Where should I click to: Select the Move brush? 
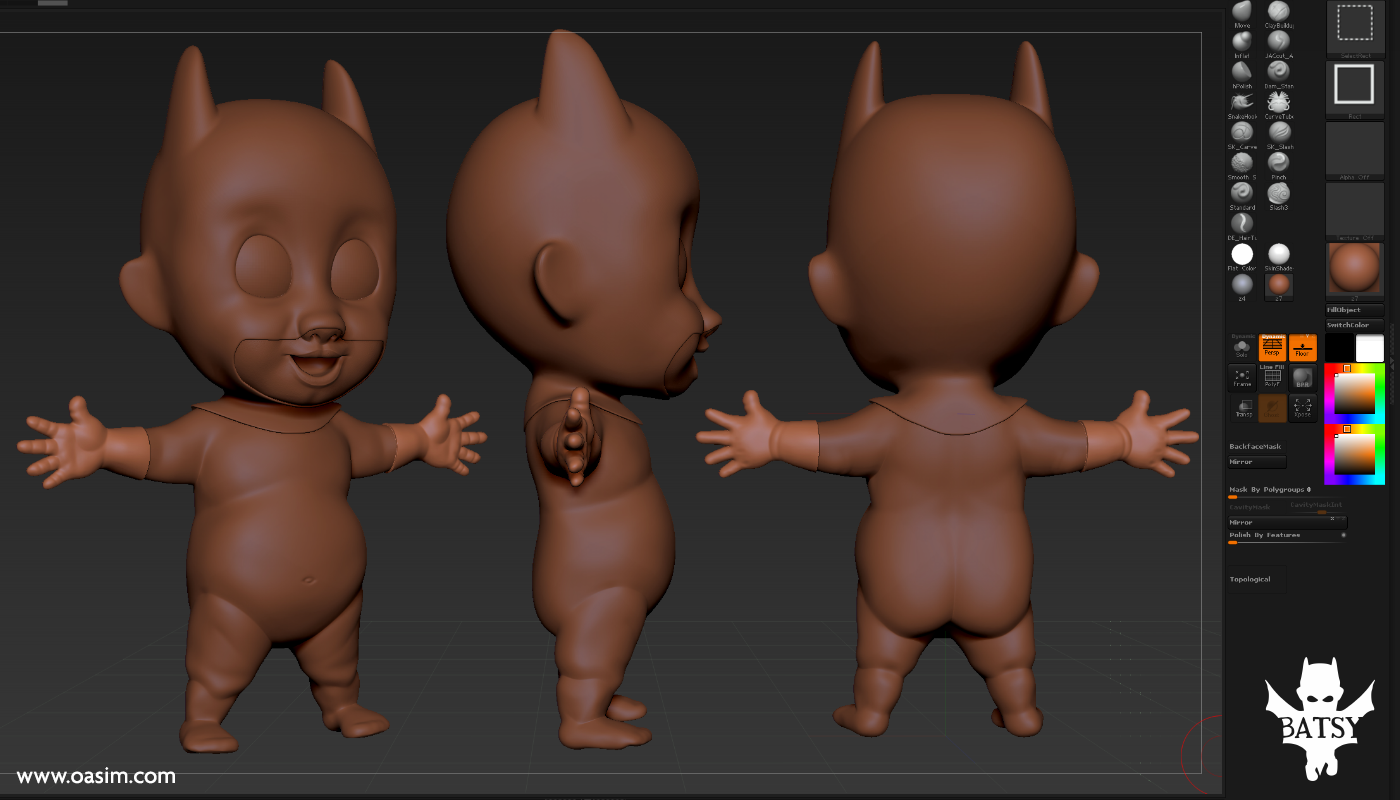tap(1242, 13)
